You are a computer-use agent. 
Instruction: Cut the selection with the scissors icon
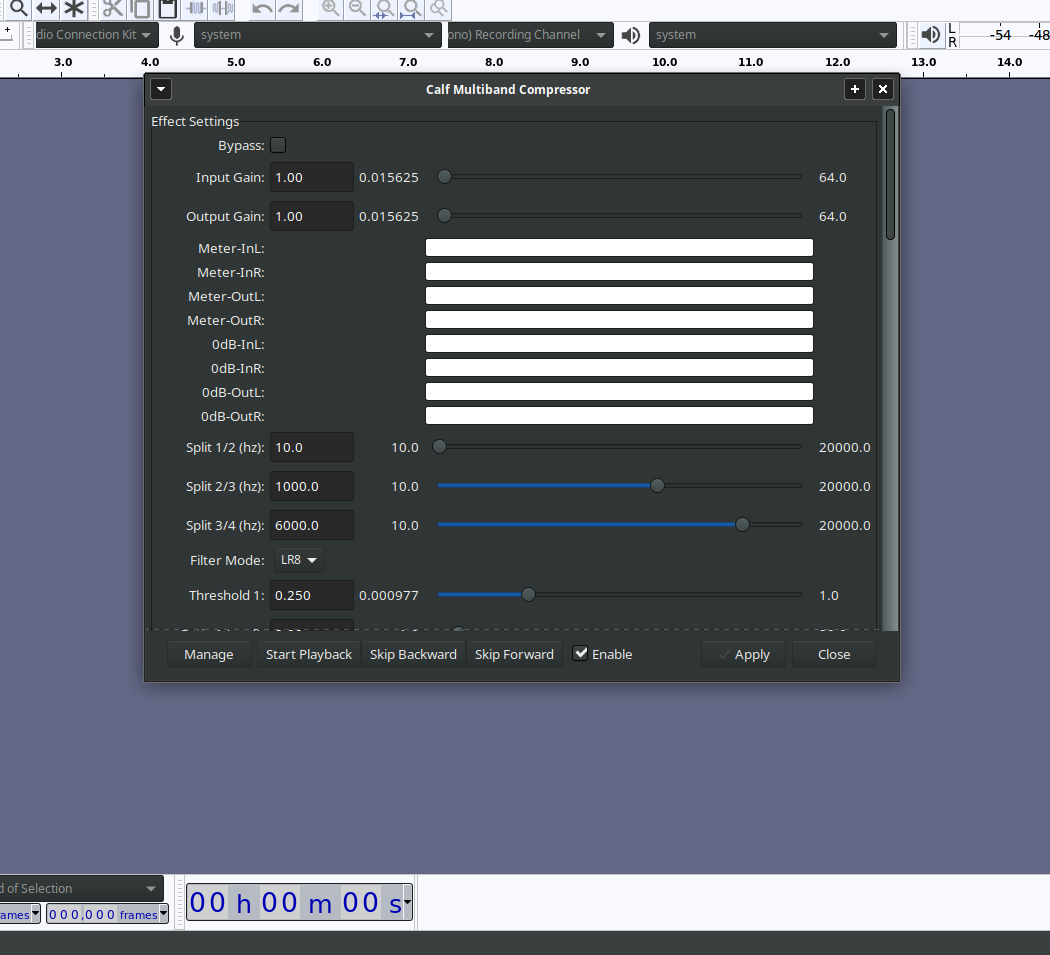112,8
